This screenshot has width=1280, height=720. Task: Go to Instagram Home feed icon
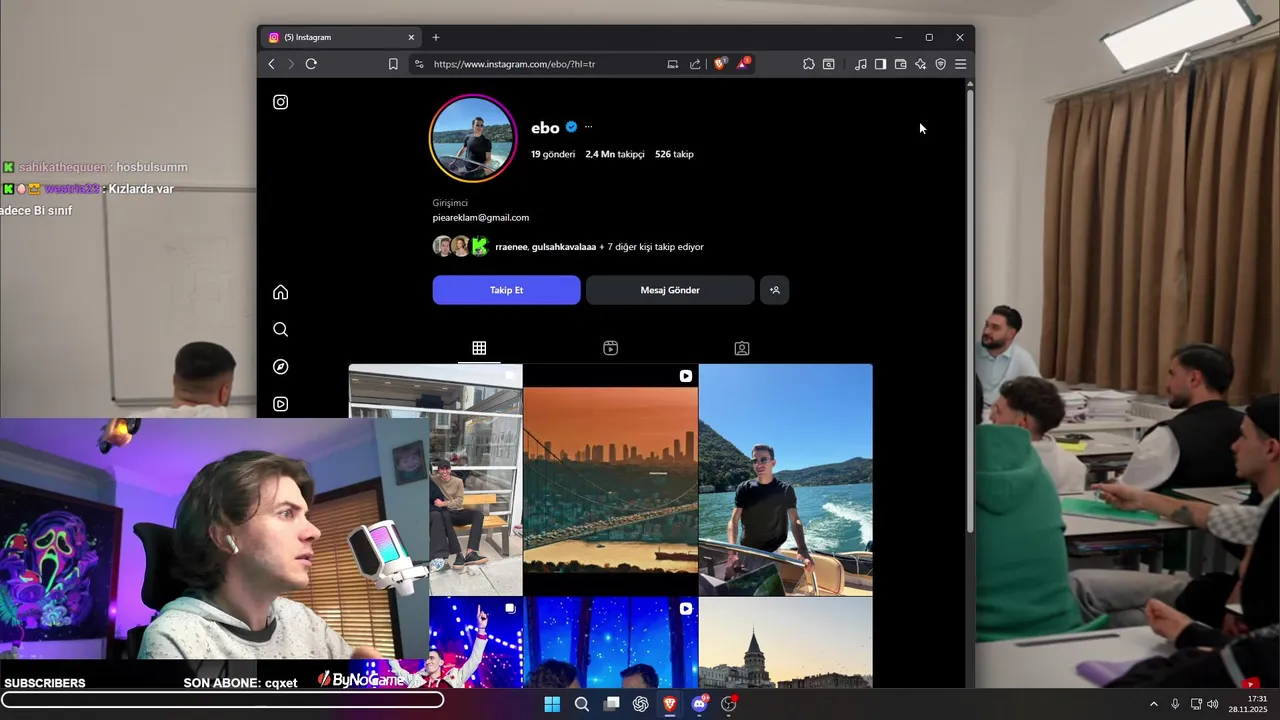point(281,292)
